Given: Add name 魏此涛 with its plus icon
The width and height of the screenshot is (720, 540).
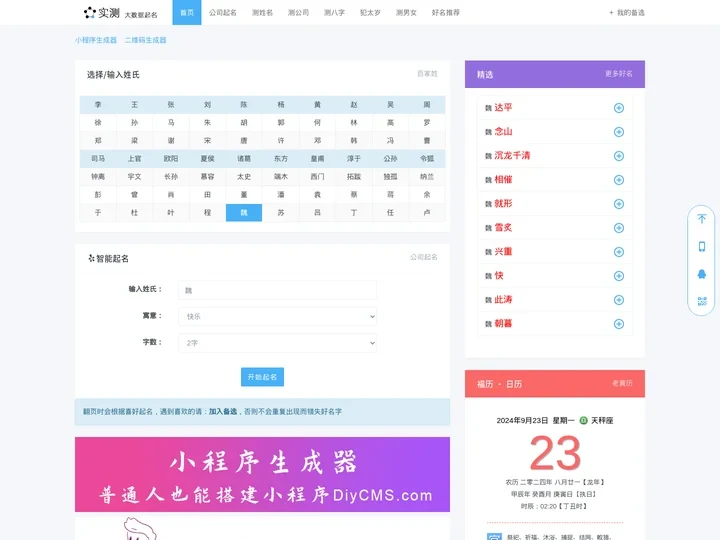Looking at the screenshot, I should [x=619, y=300].
